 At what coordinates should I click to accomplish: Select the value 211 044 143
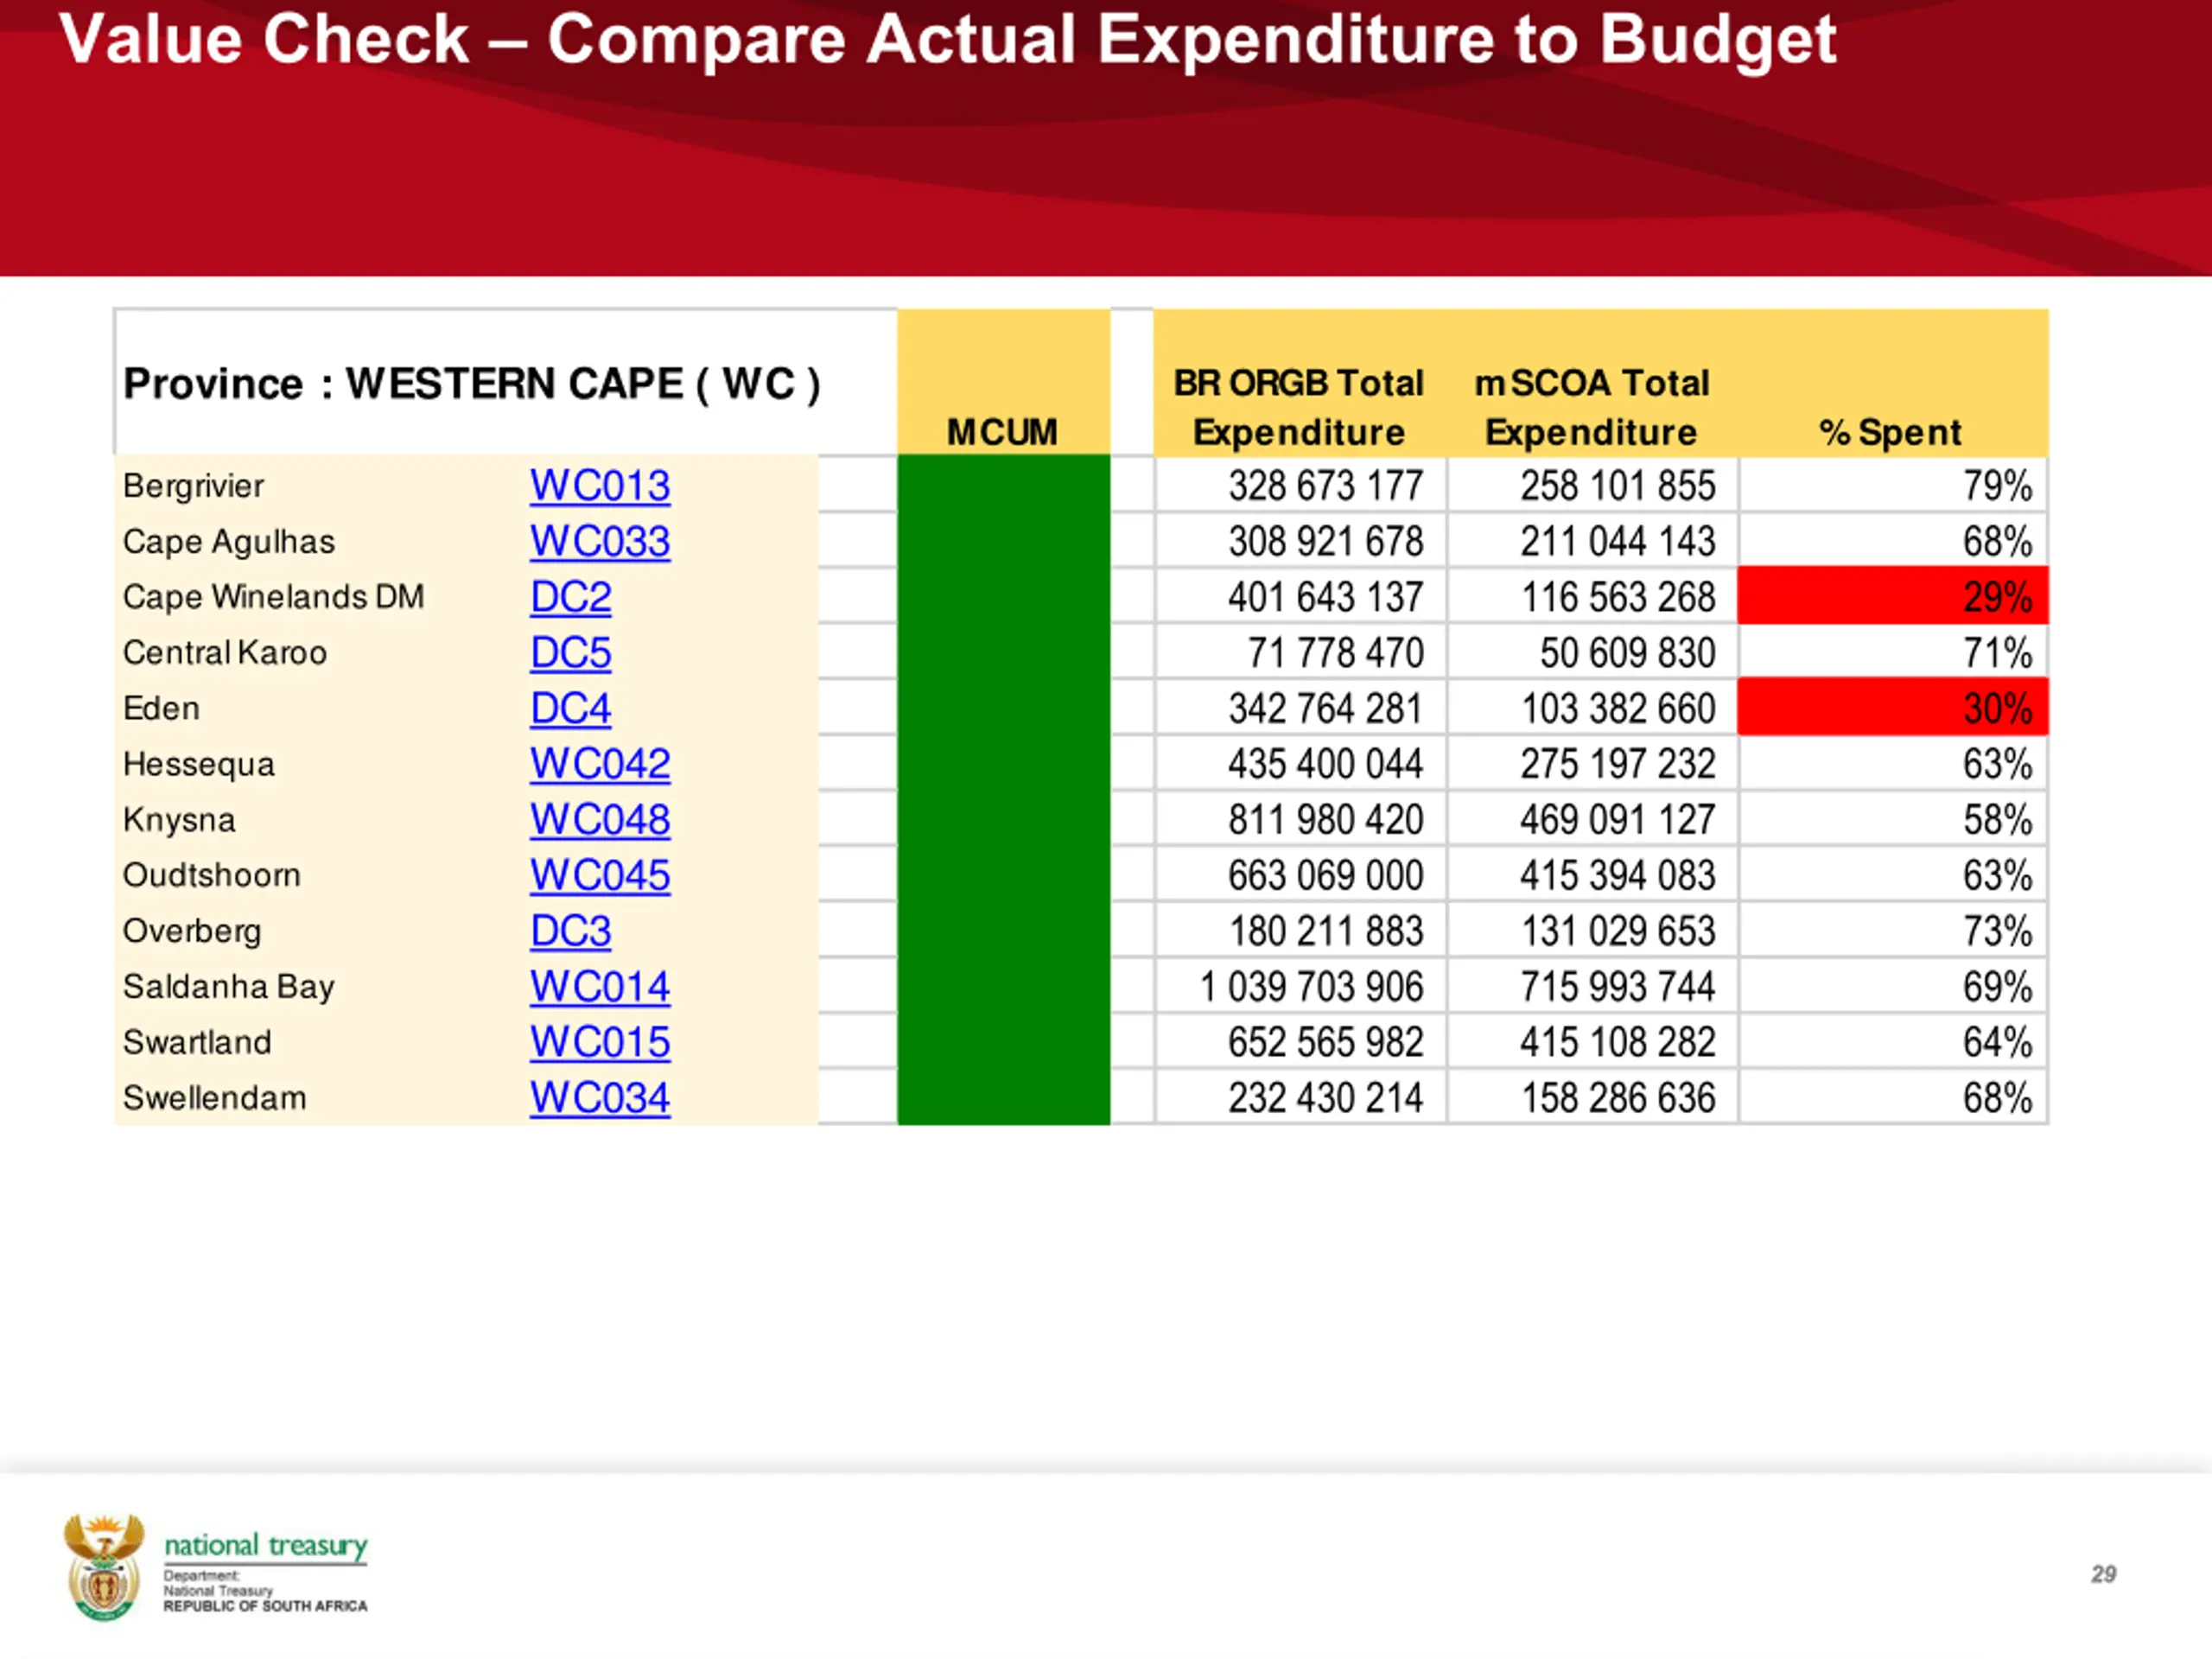(x=1618, y=542)
